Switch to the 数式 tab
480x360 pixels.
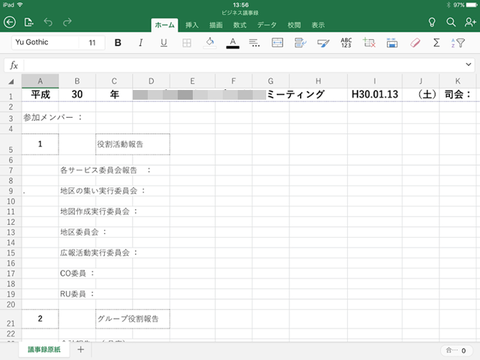[x=240, y=25]
